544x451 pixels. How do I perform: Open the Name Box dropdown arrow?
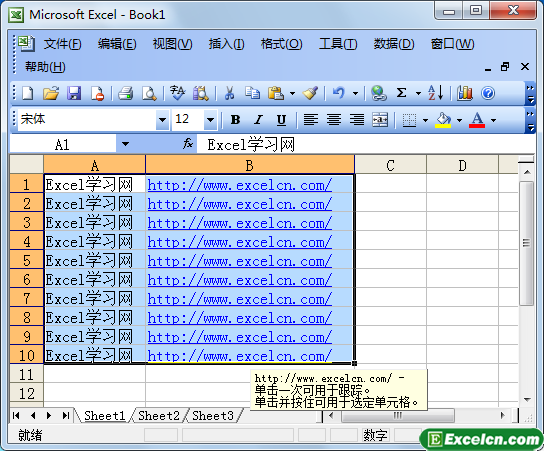pyautogui.click(x=125, y=144)
